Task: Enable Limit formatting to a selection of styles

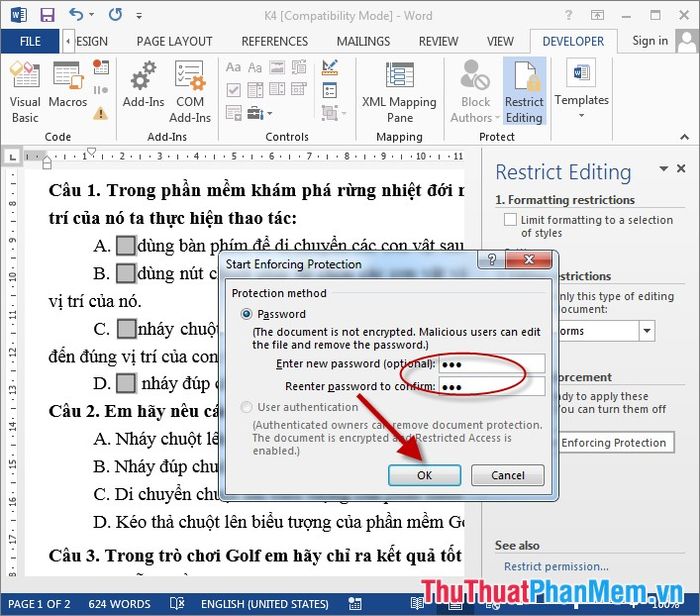Action: pos(511,220)
